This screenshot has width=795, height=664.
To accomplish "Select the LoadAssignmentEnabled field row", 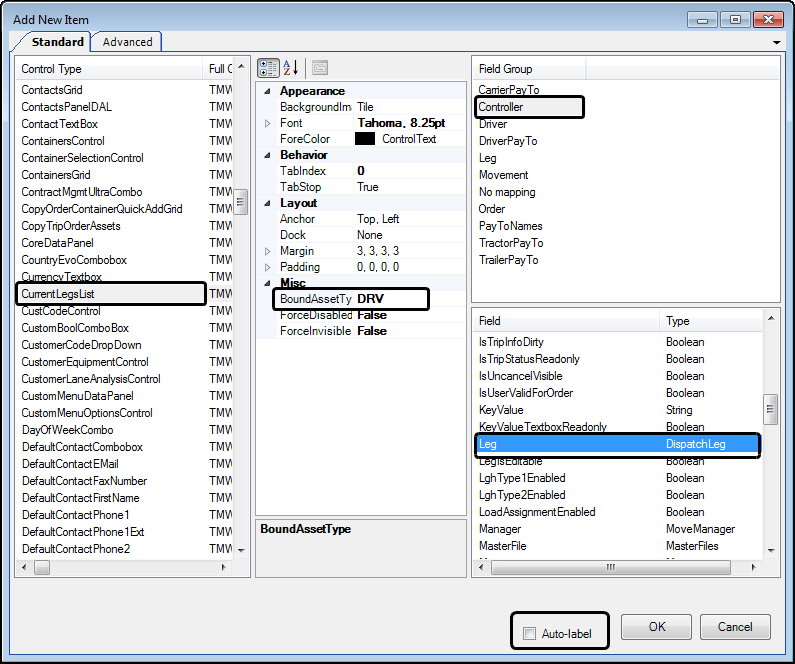I will (617, 512).
